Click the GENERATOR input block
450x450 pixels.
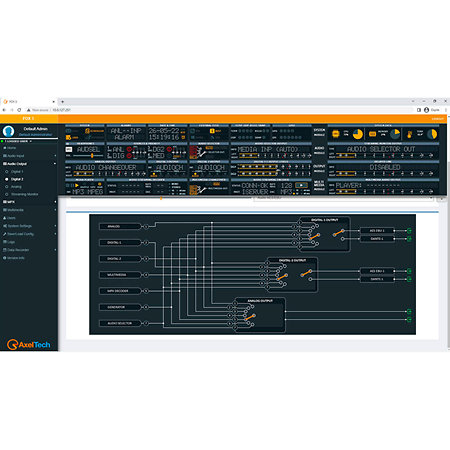[120, 307]
